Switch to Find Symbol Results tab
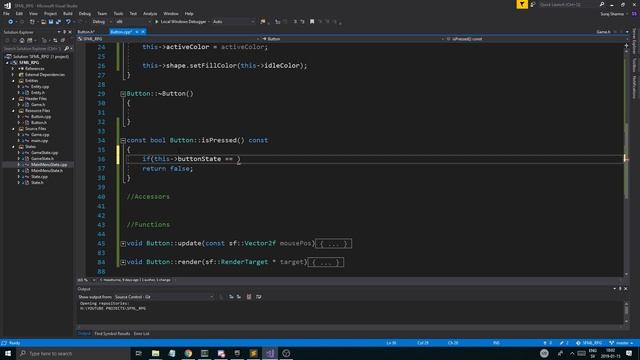Screen dimensions: 640x360 112,333
